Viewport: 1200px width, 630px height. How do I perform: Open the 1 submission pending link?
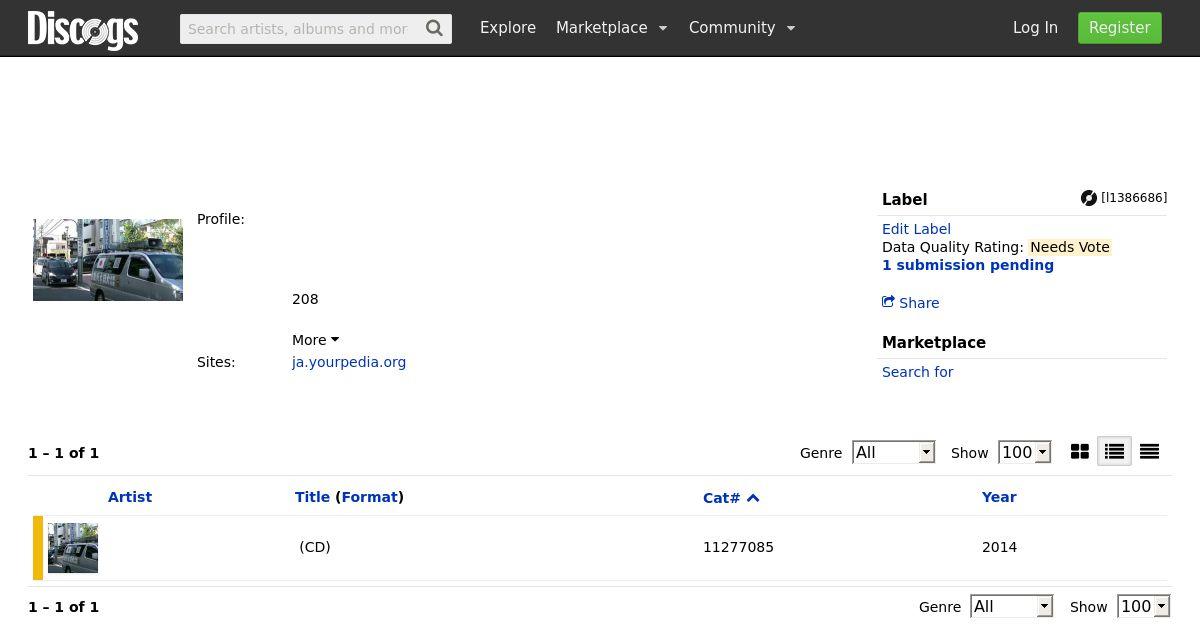tap(968, 265)
